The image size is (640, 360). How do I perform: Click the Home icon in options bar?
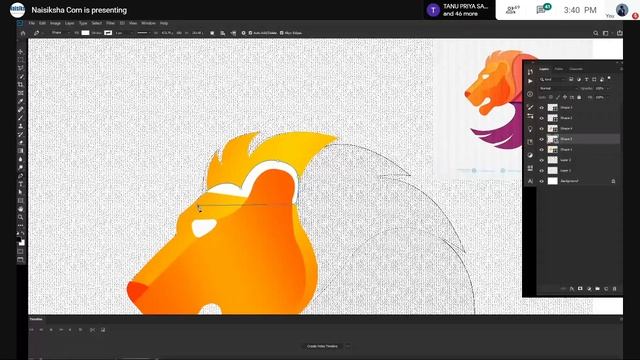click(x=23, y=33)
